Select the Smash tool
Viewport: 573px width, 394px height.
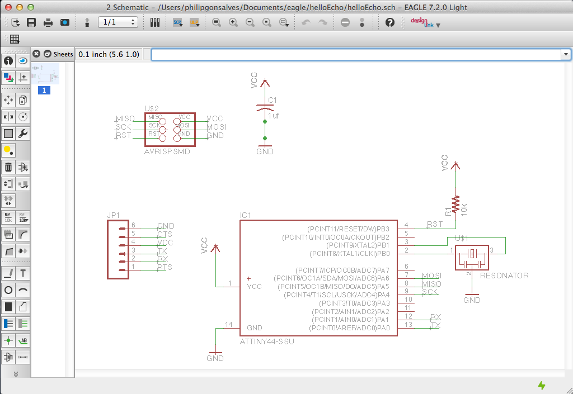[x=8, y=234]
